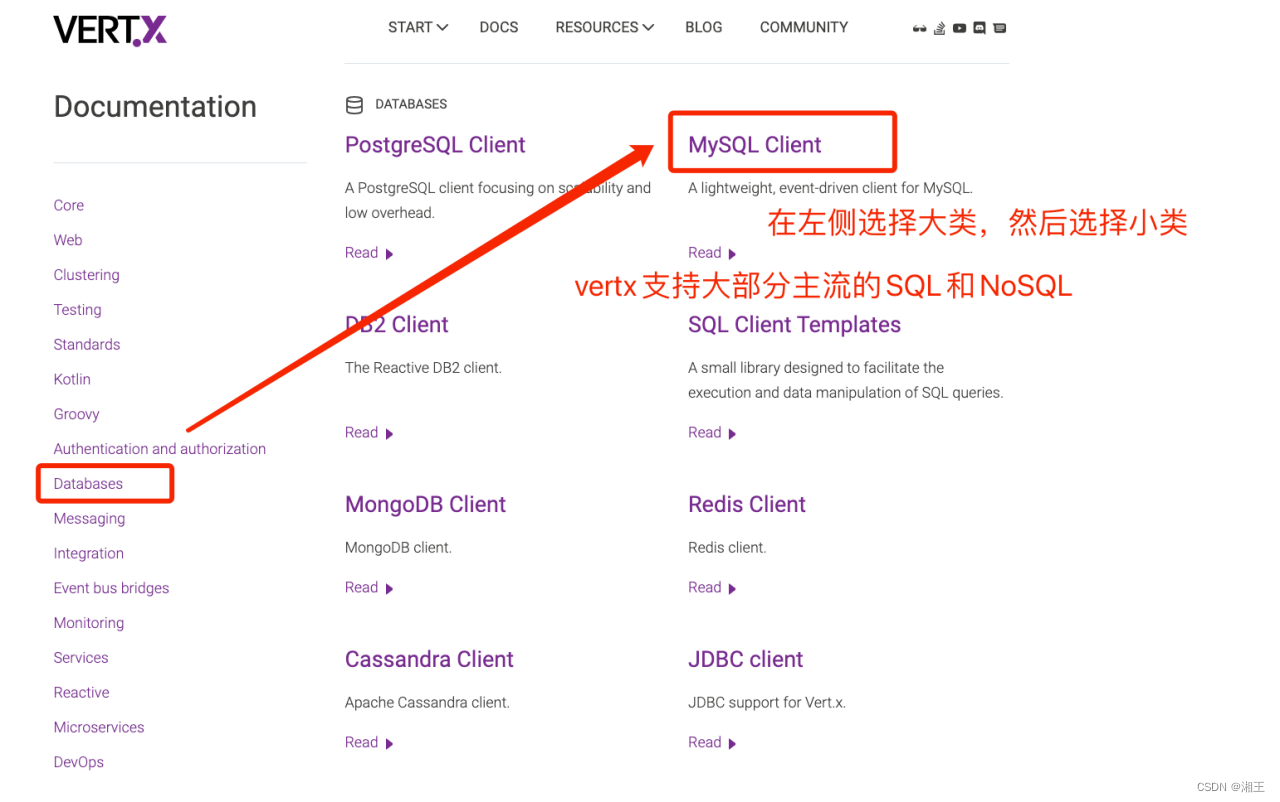This screenshot has height=802, width=1280.
Task: Open the Discord chat icon
Action: click(979, 28)
